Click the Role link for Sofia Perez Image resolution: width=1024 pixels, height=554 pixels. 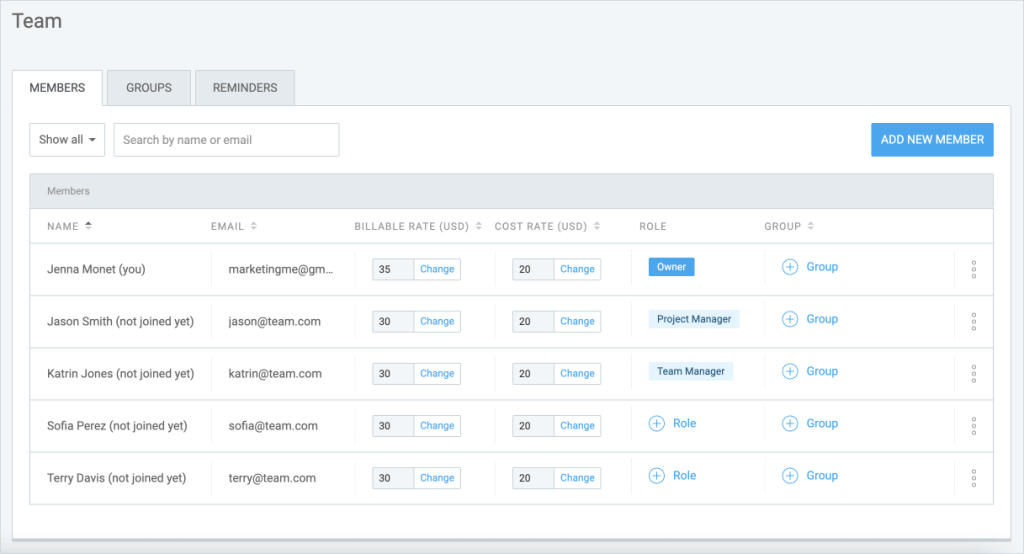click(x=684, y=423)
